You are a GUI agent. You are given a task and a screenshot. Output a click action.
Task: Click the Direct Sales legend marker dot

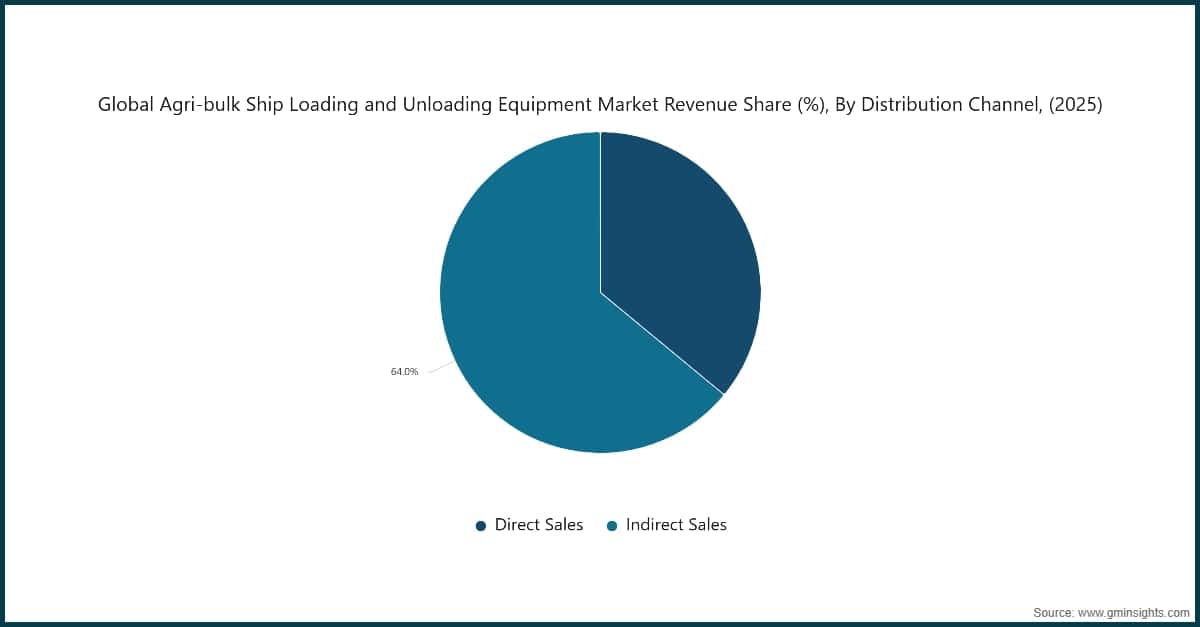click(x=481, y=524)
